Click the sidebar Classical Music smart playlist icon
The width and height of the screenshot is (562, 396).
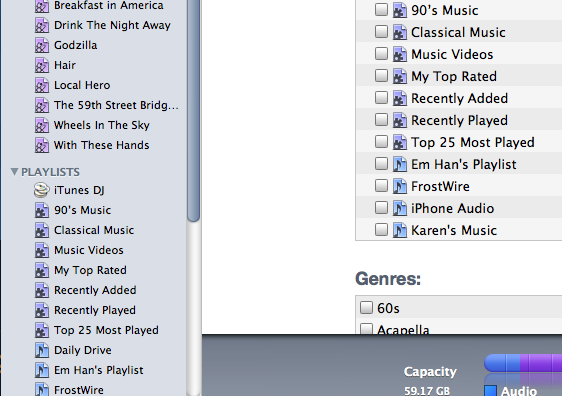click(42, 230)
